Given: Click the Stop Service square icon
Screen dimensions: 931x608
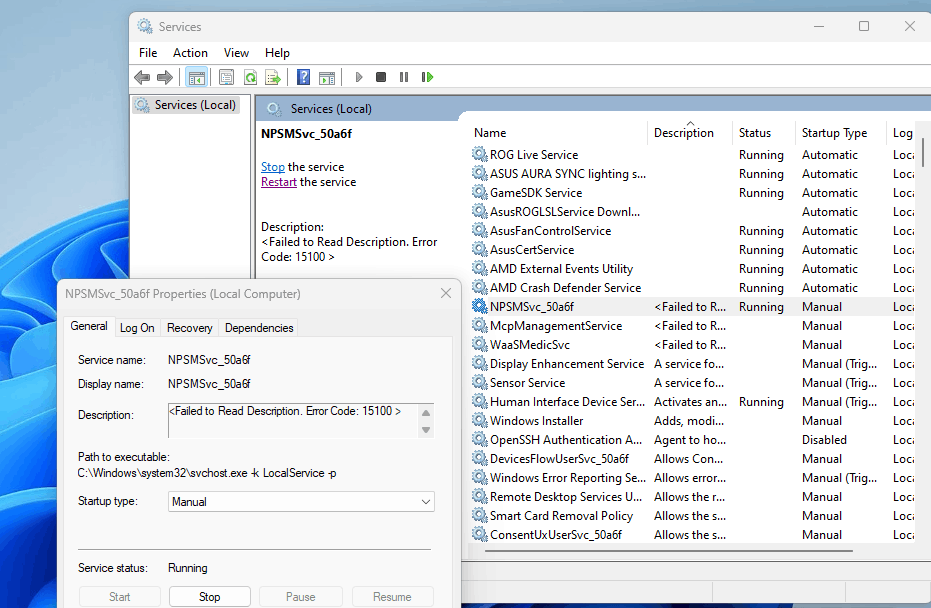Looking at the screenshot, I should pos(381,77).
